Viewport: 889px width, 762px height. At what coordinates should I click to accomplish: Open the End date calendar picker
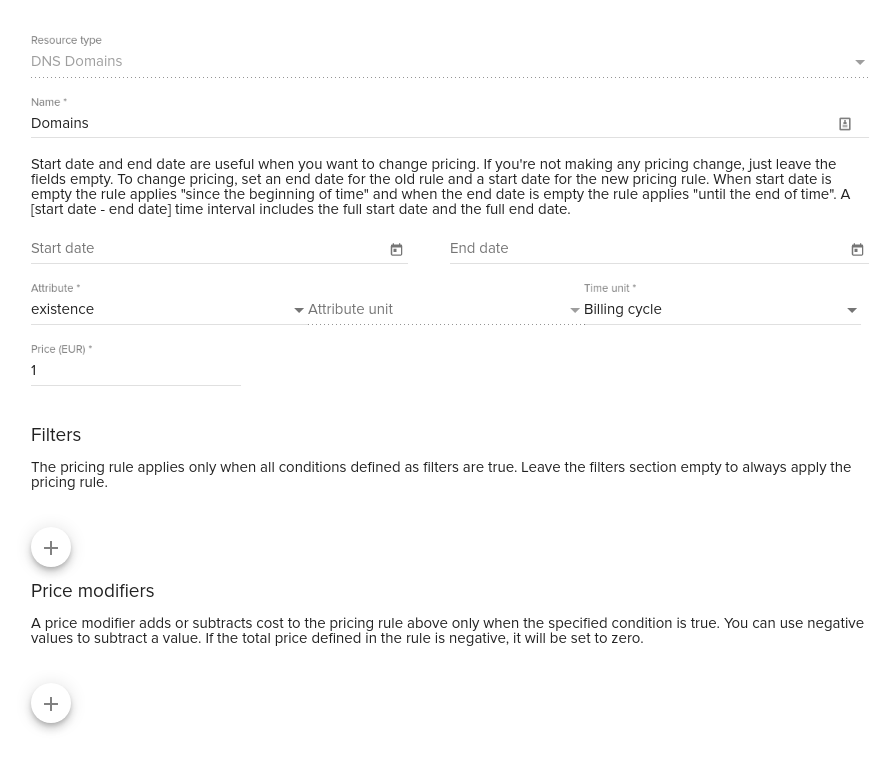click(x=857, y=249)
